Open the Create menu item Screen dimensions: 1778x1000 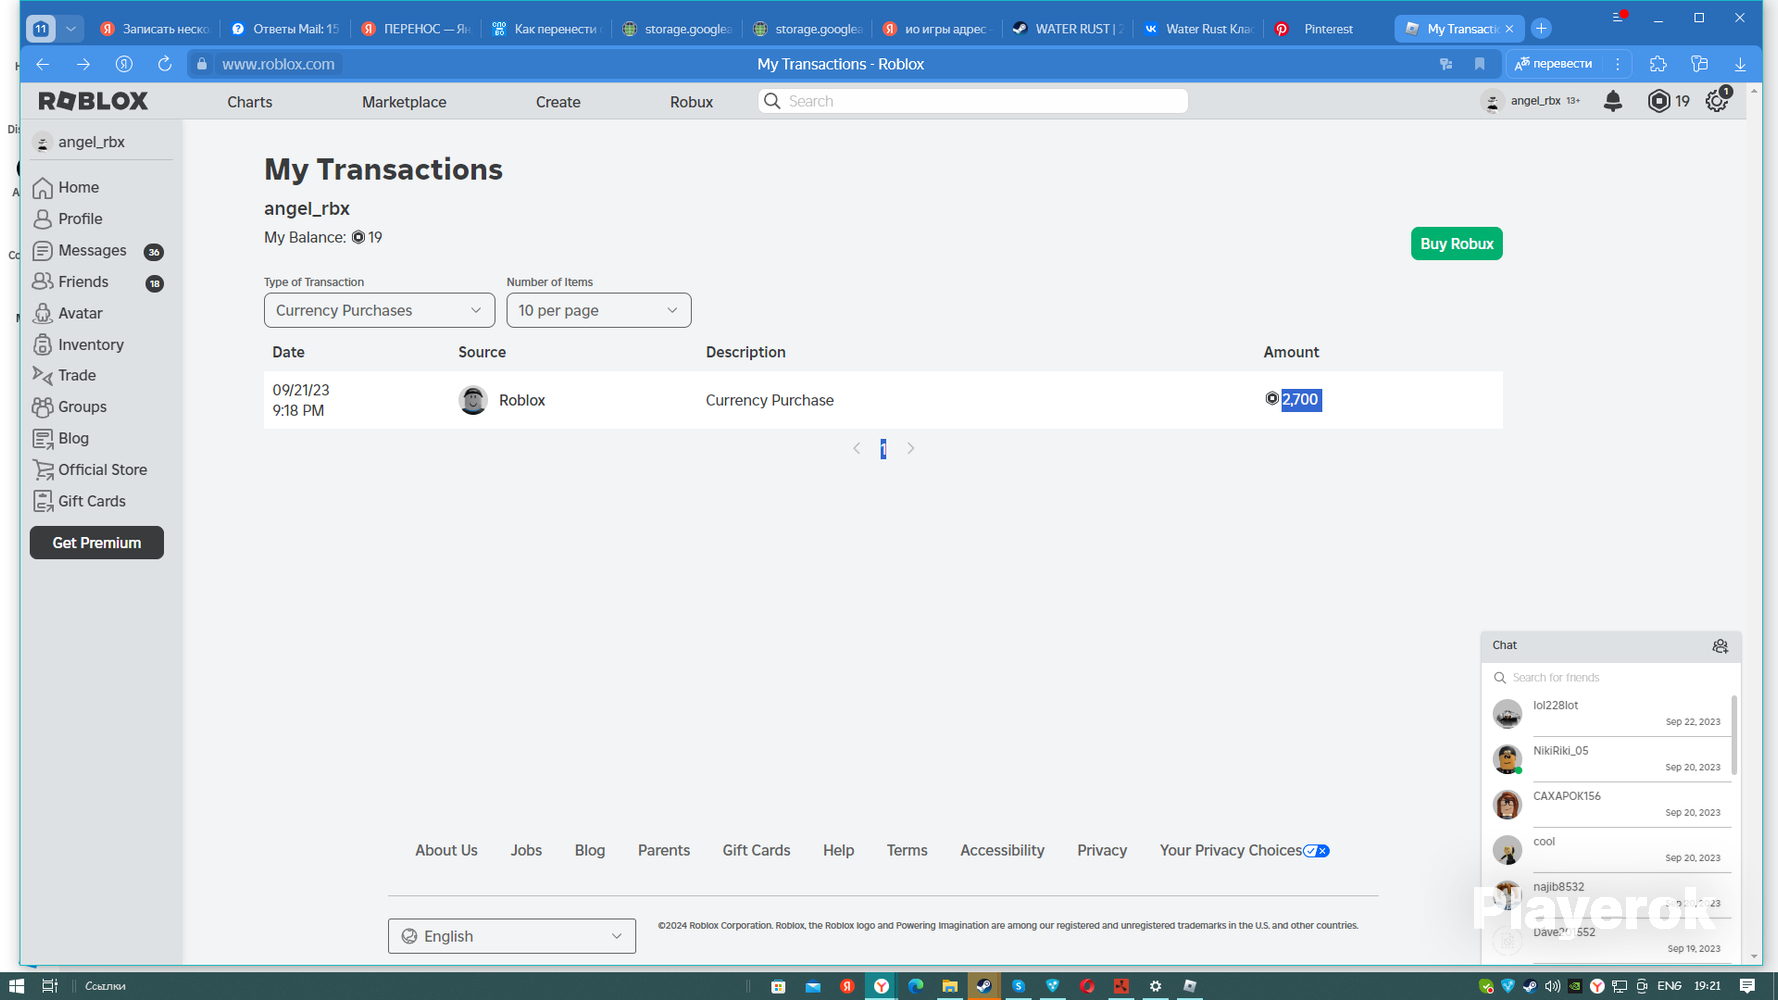pyautogui.click(x=558, y=102)
